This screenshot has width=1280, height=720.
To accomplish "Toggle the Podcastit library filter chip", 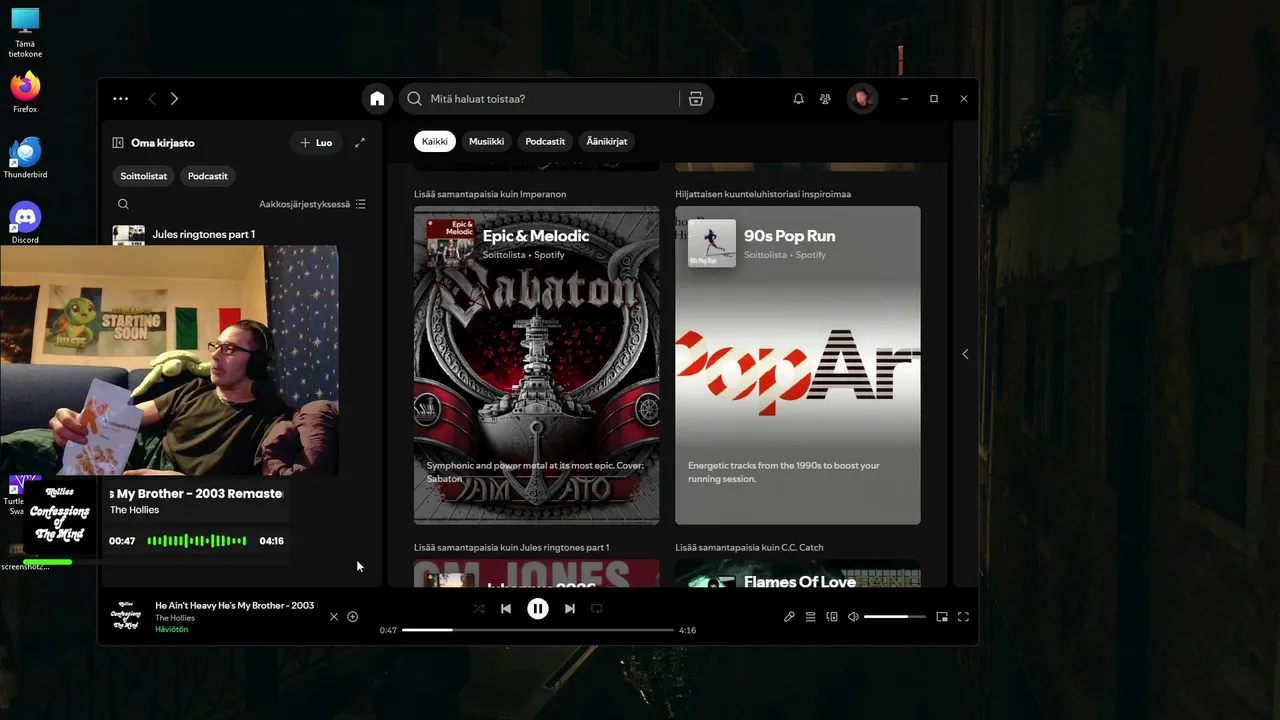I will click(208, 176).
